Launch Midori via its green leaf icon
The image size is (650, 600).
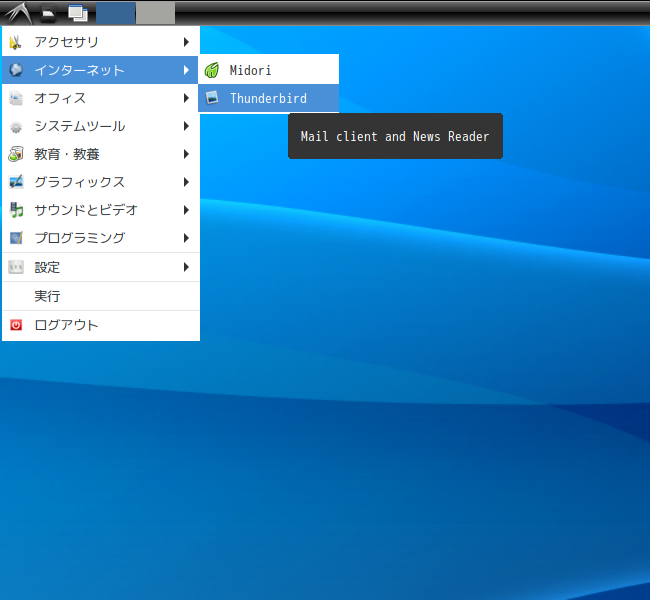tap(212, 70)
